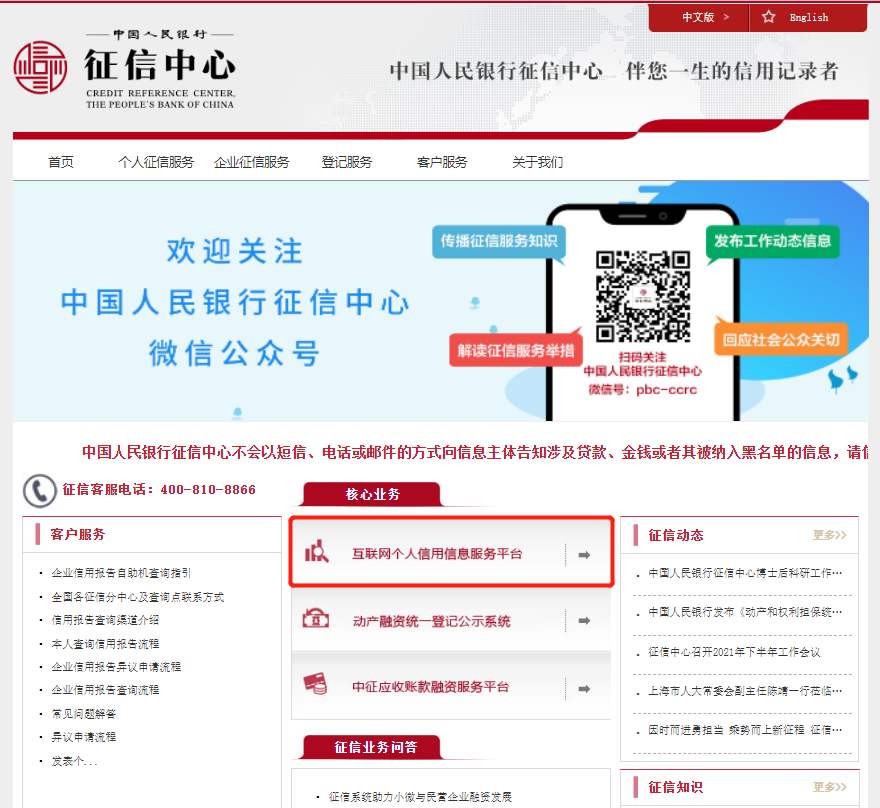
Task: Click the 互联网个人信用信息服务平台 search icon
Action: tap(317, 551)
